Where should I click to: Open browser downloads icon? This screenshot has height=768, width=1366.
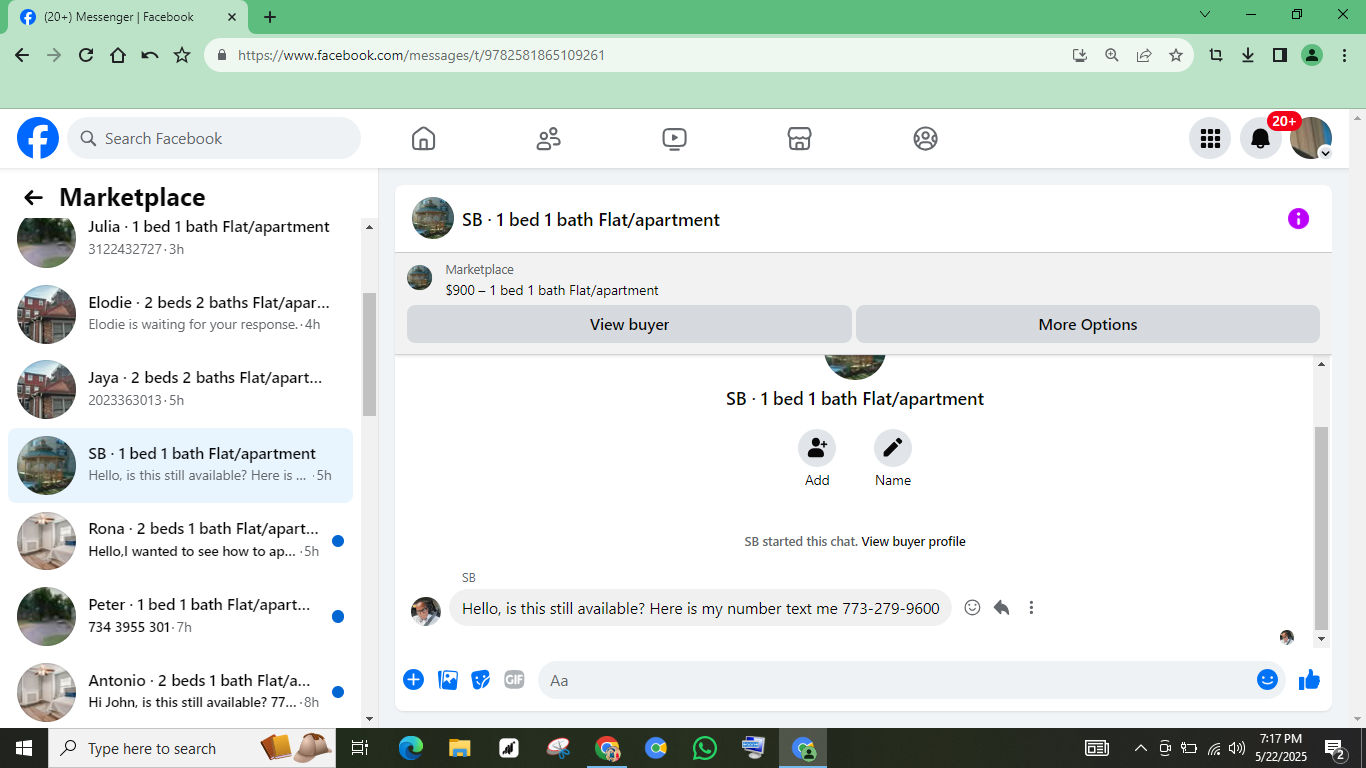point(1248,55)
